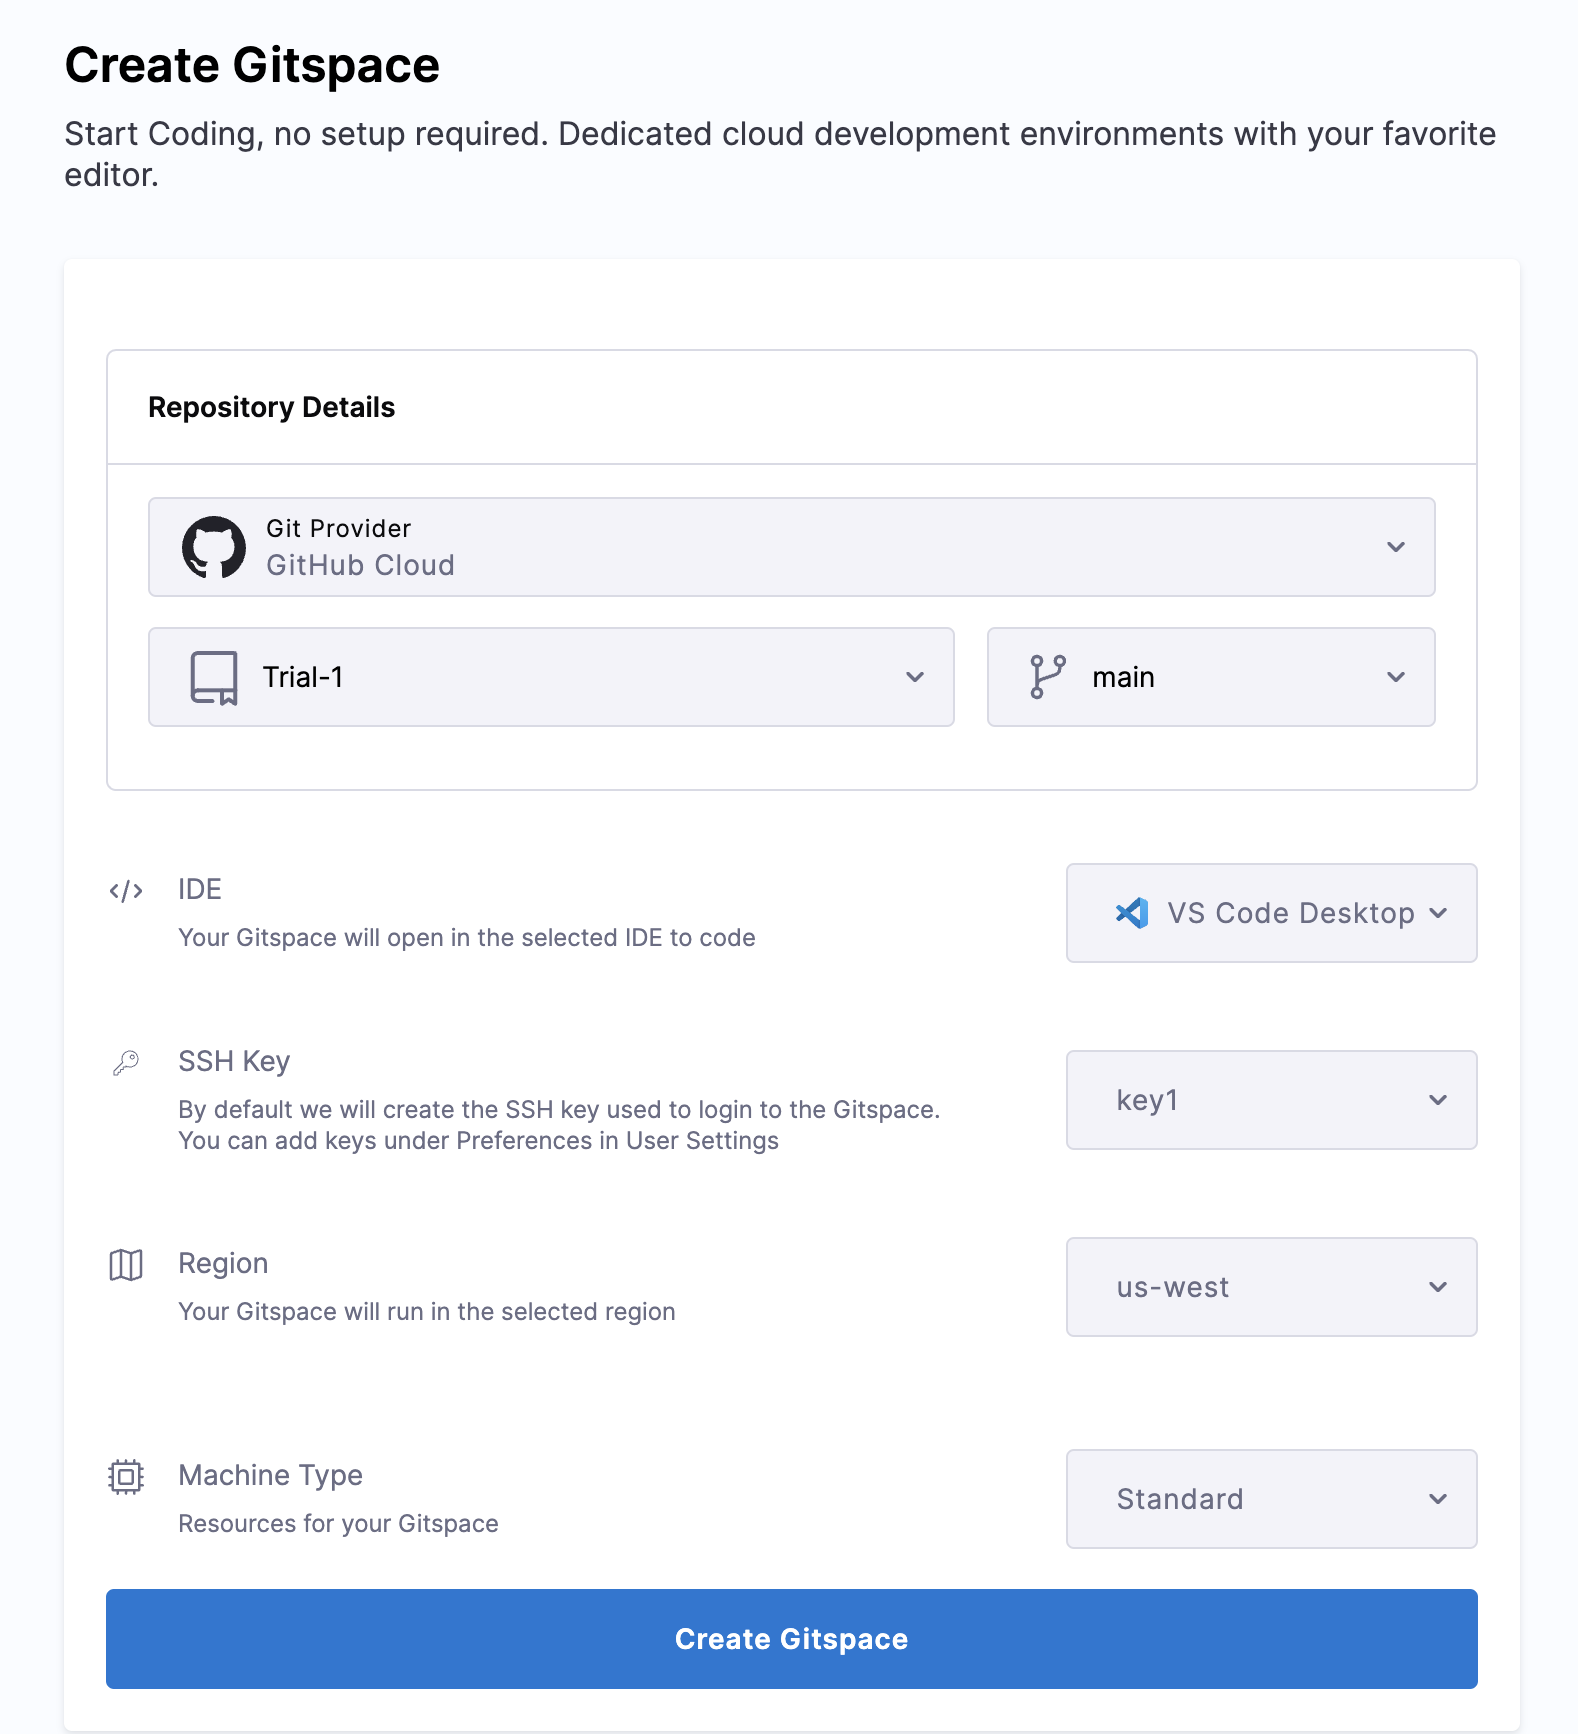Click the Machine Type label text
The image size is (1578, 1734).
[x=270, y=1475]
